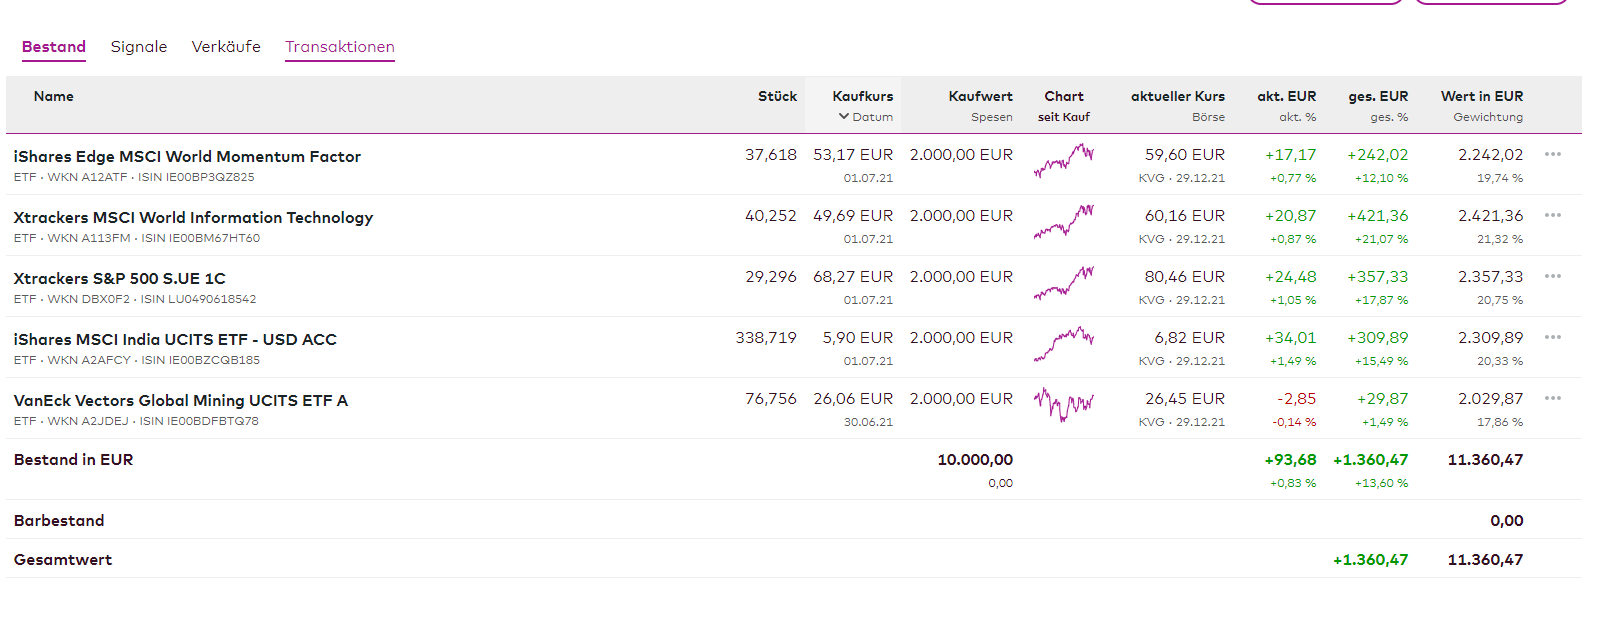Open three-dot menu for Xtrackers S&P 500
Viewport: 1608px width, 629px height.
coord(1552,277)
